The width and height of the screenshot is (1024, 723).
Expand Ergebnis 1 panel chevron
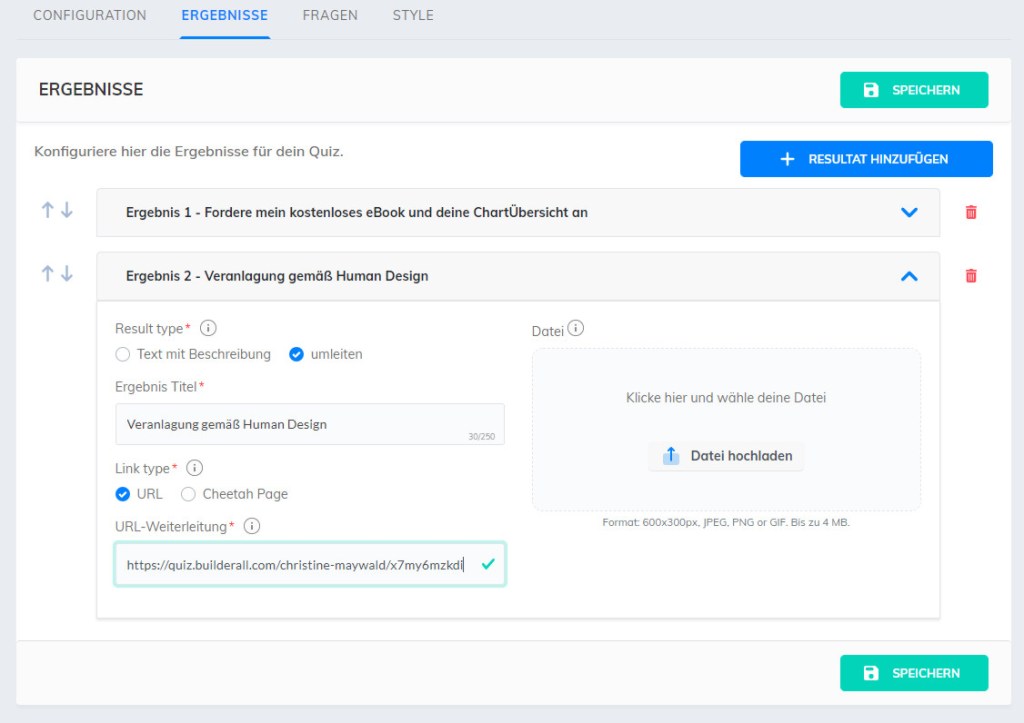coord(908,212)
